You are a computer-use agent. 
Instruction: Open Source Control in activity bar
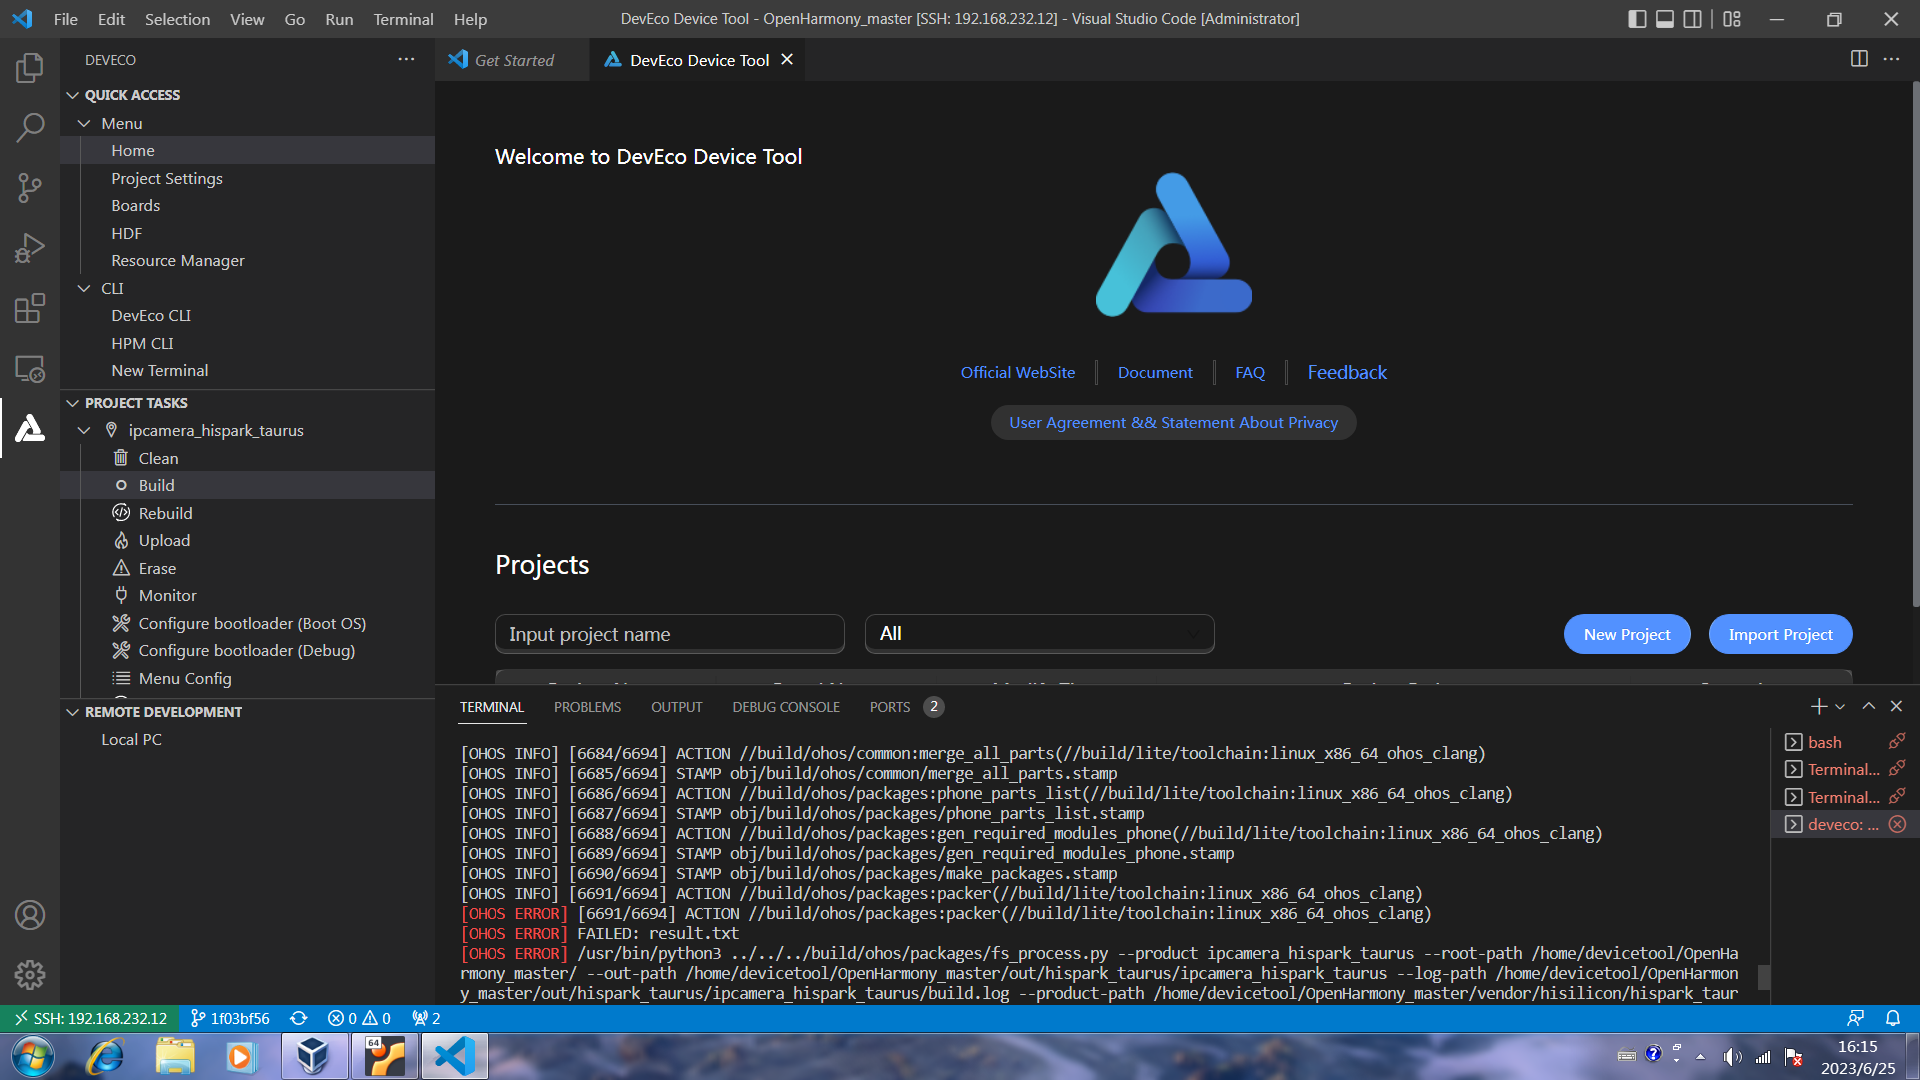[x=30, y=188]
